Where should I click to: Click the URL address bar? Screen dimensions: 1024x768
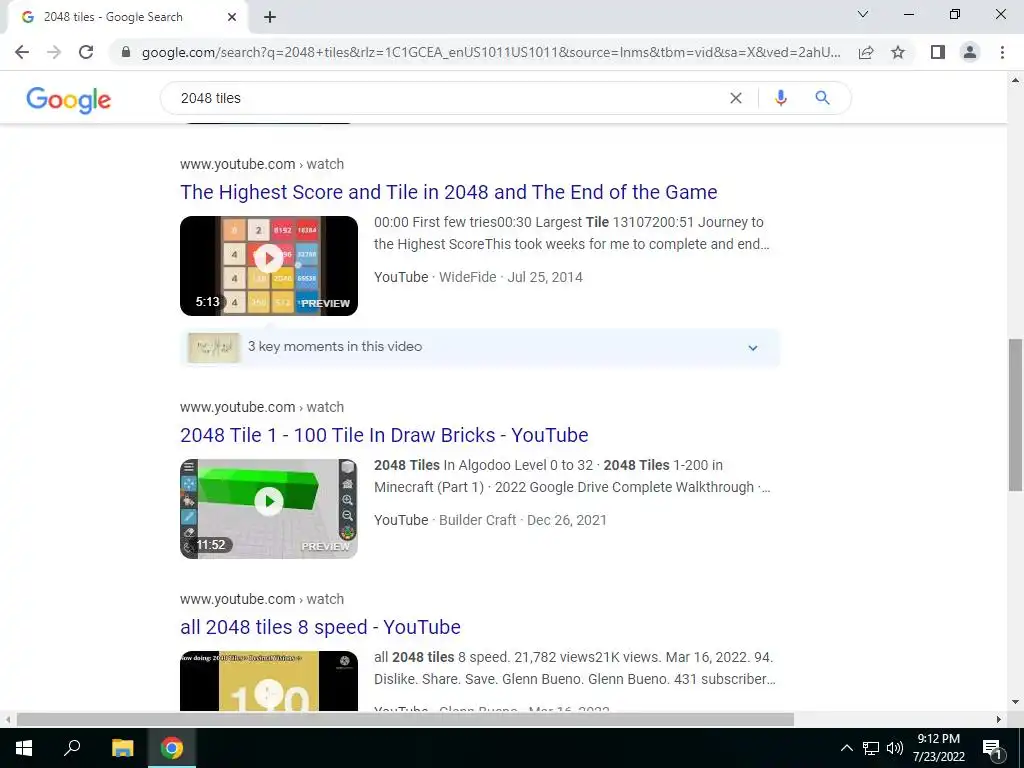[490, 52]
